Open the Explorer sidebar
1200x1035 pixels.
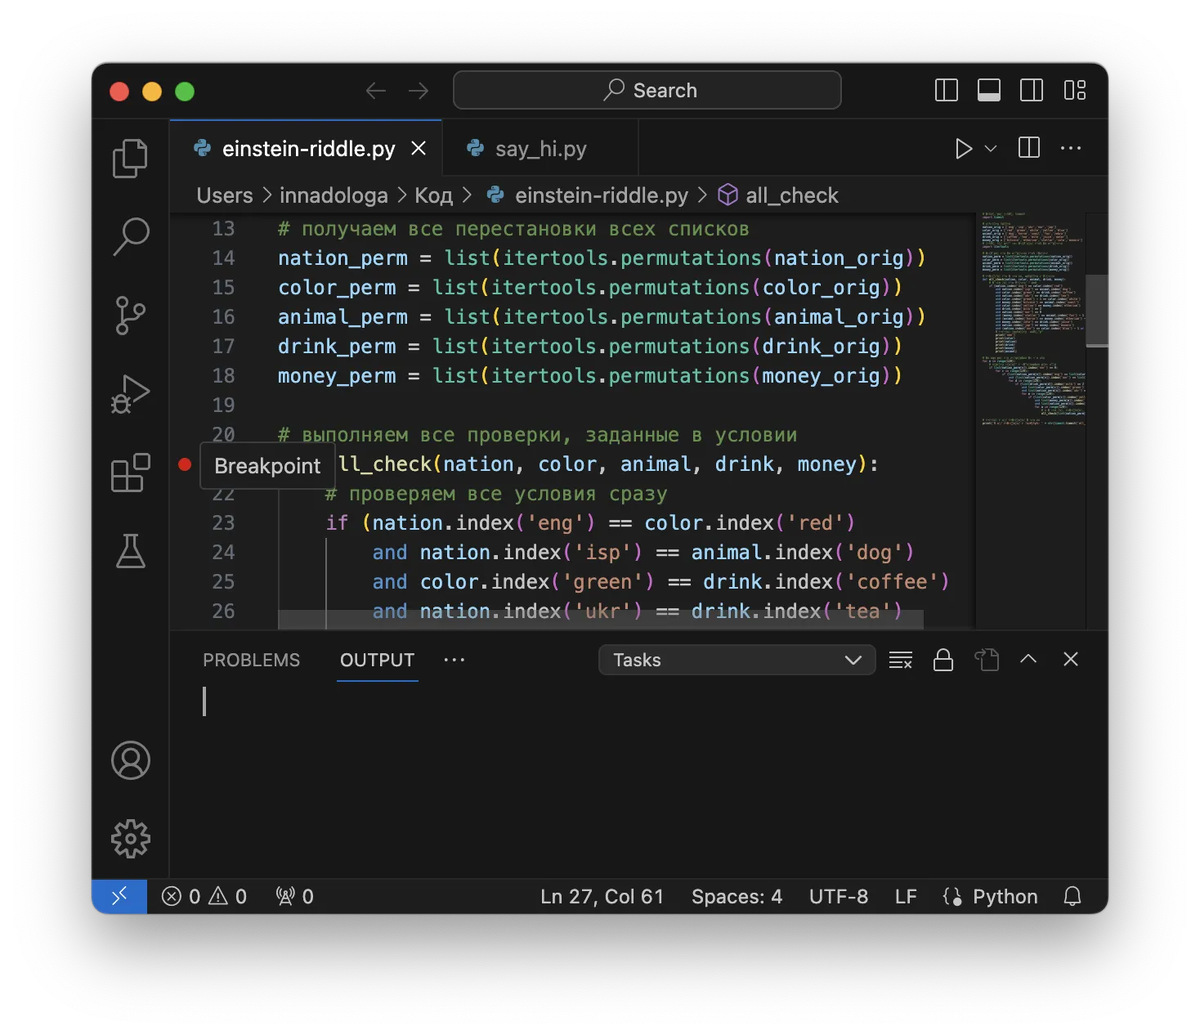130,157
